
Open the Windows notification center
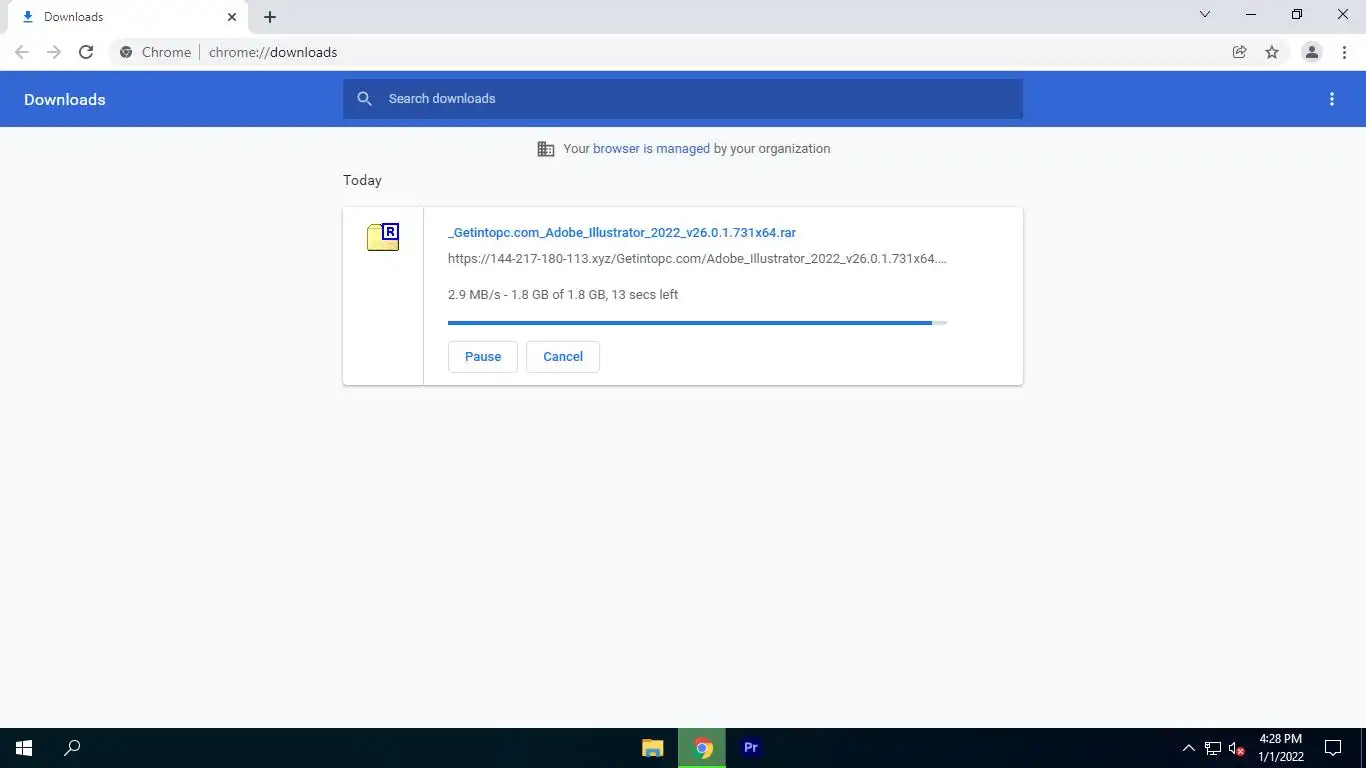tap(1332, 748)
